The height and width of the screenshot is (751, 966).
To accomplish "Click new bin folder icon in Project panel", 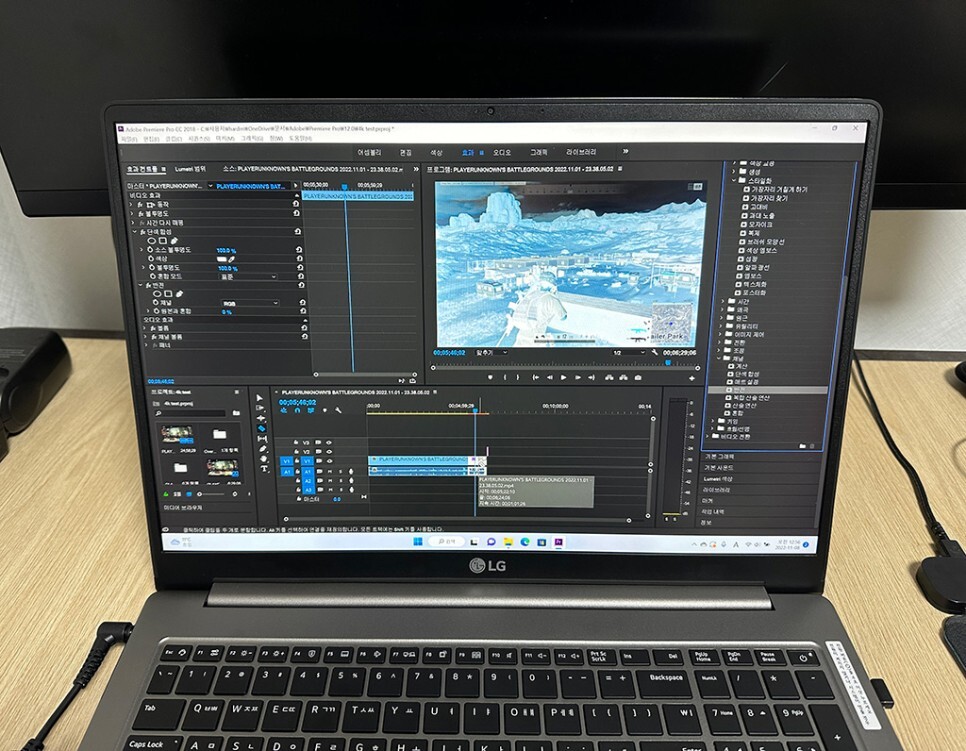I will 236,413.
